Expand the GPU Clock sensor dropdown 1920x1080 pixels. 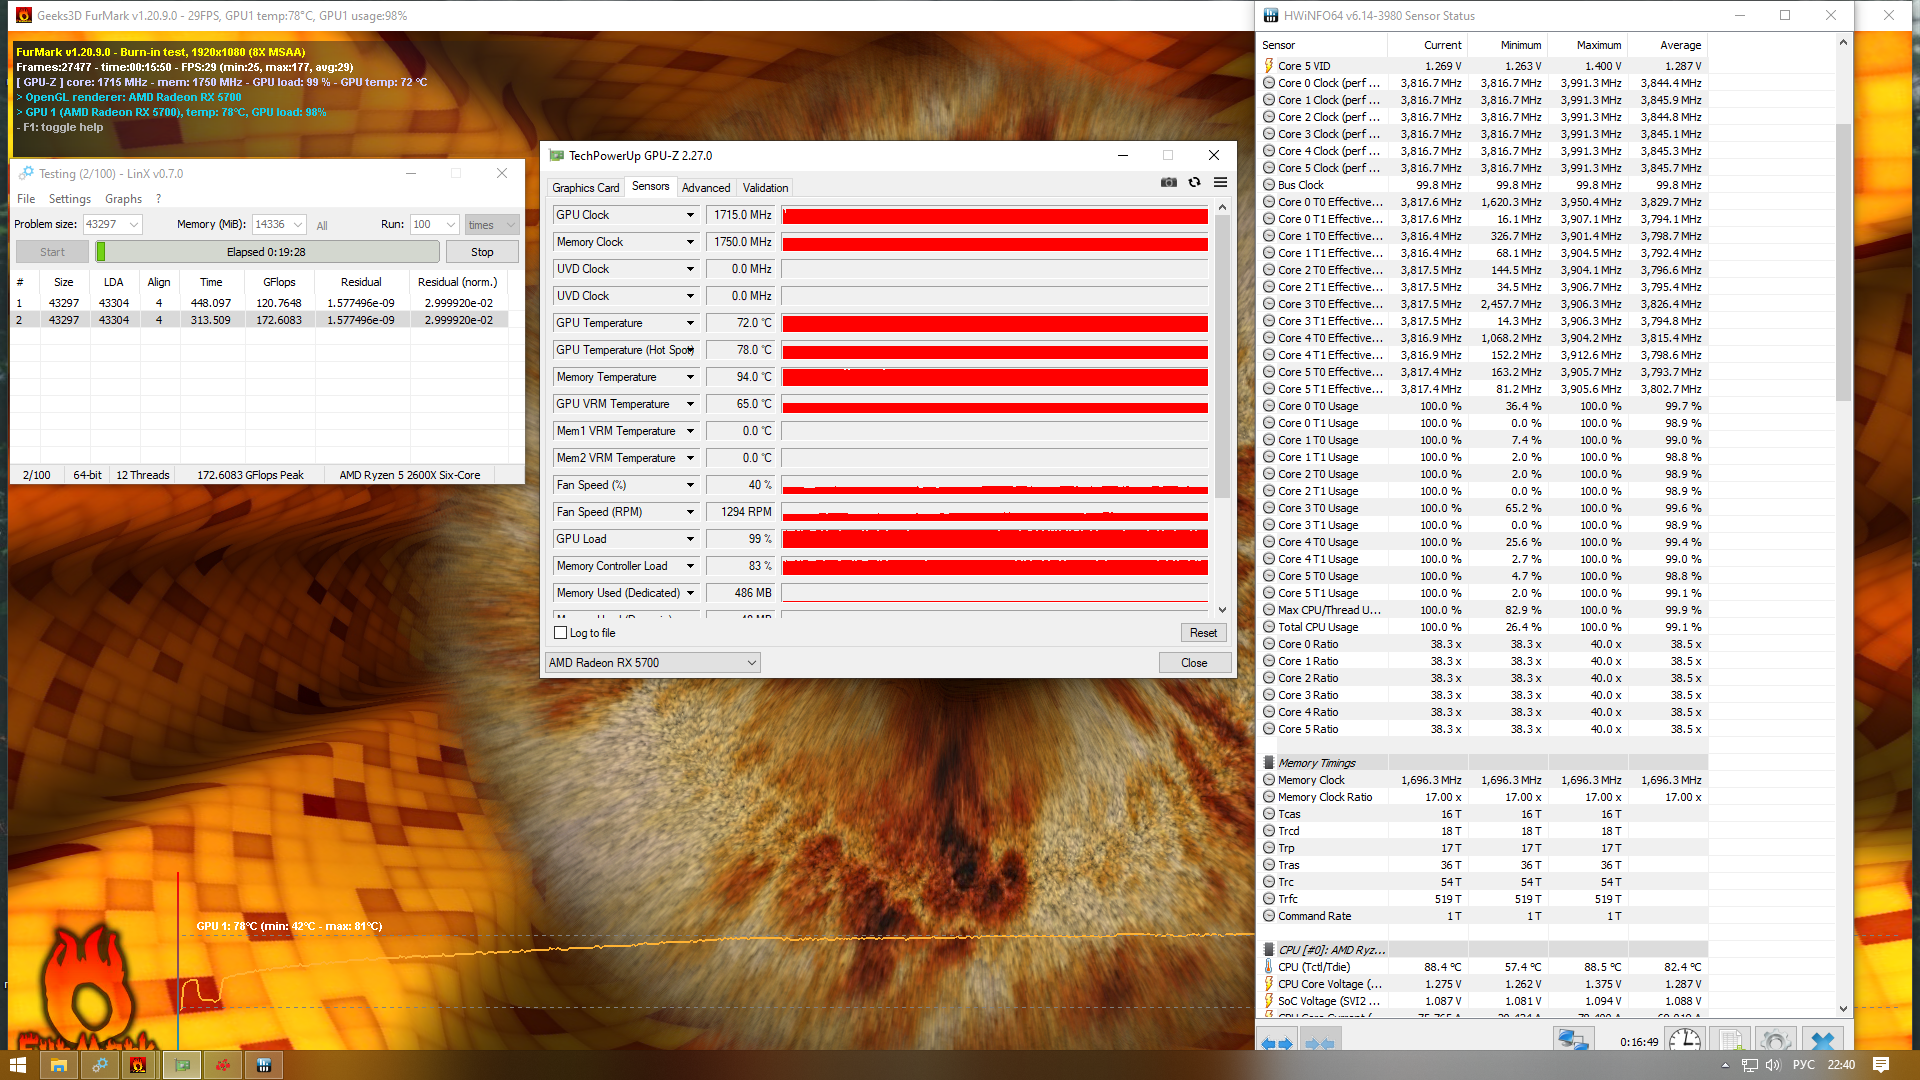point(690,215)
